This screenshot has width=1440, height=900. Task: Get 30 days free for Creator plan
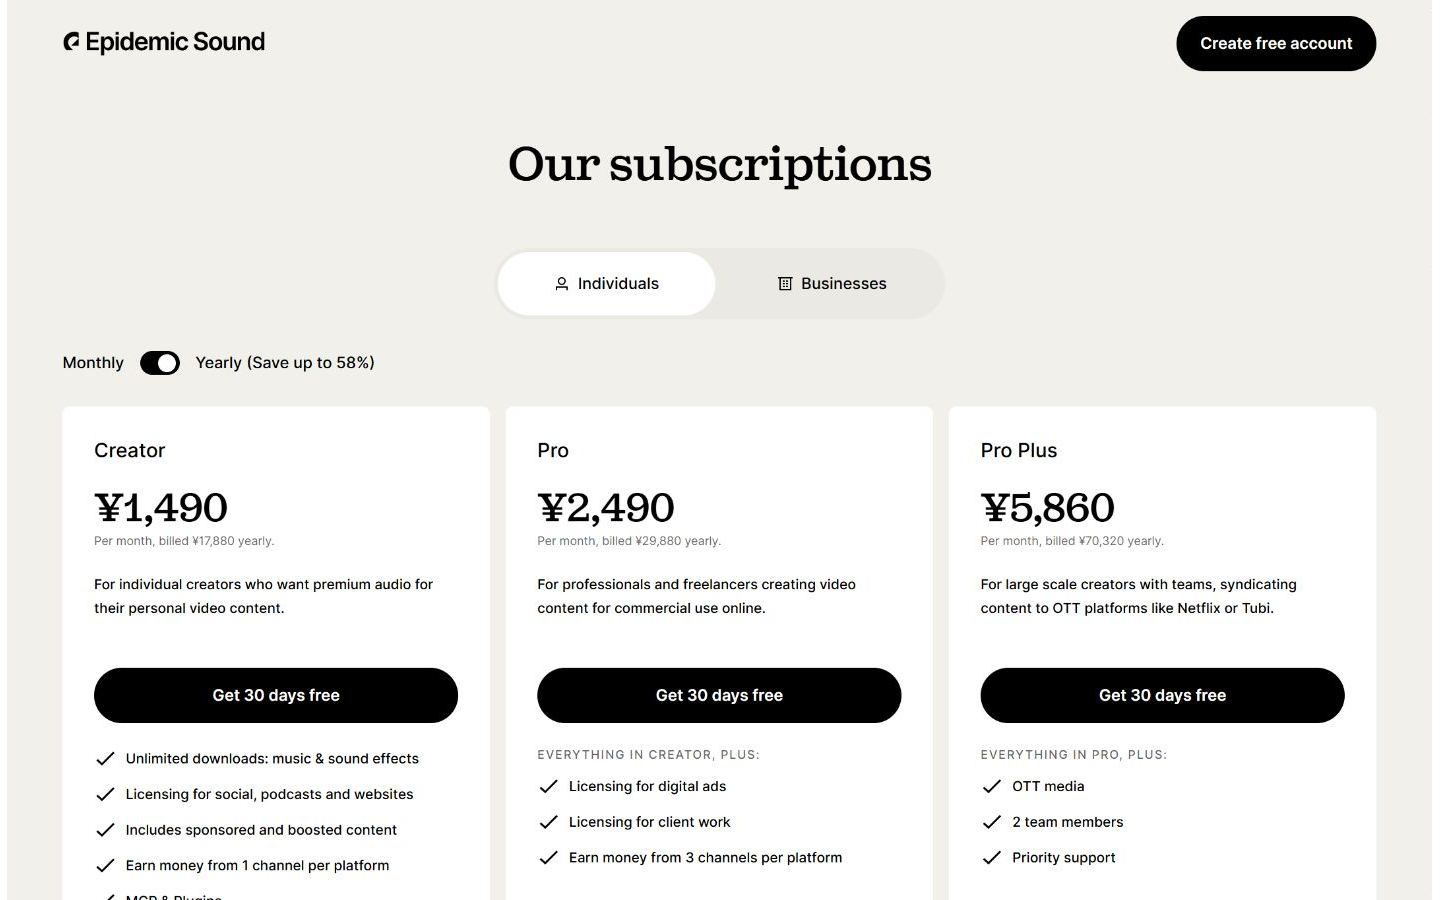[x=276, y=695]
